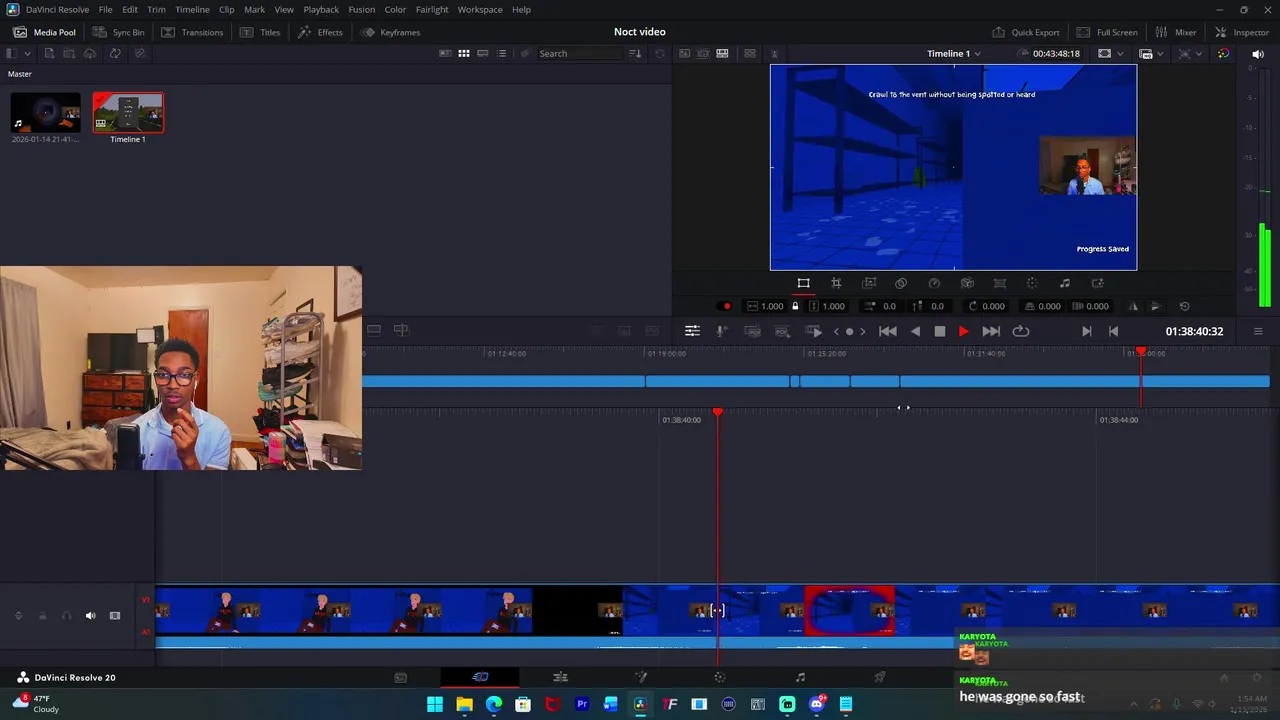Click the red Play button

click(x=963, y=331)
